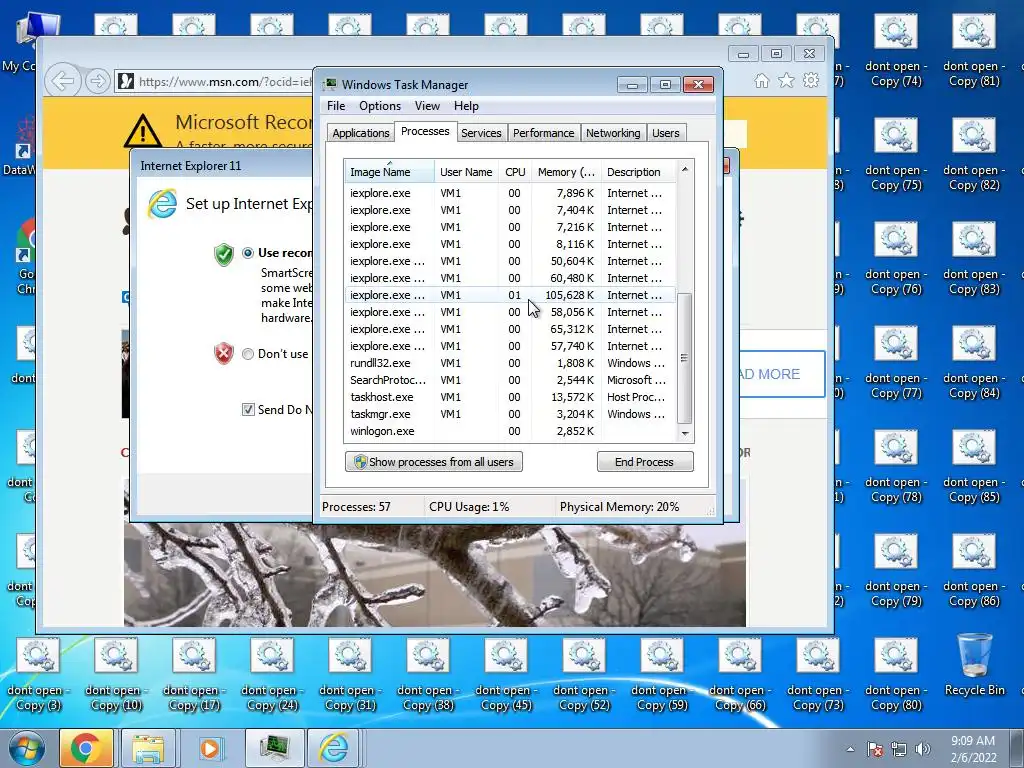Image resolution: width=1024 pixels, height=768 pixels.
Task: Launch Windows Media Player taskbar icon
Action: click(210, 748)
